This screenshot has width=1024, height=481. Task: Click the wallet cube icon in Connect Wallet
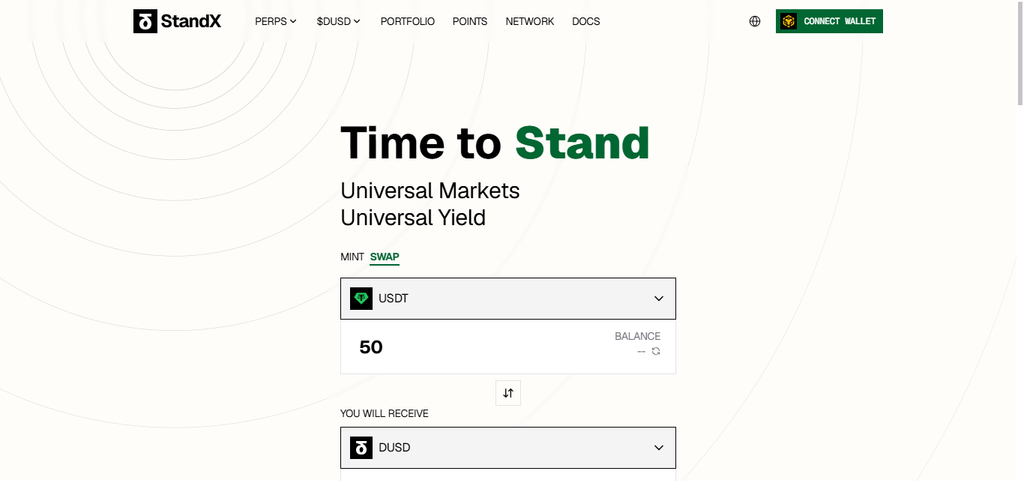(x=789, y=21)
